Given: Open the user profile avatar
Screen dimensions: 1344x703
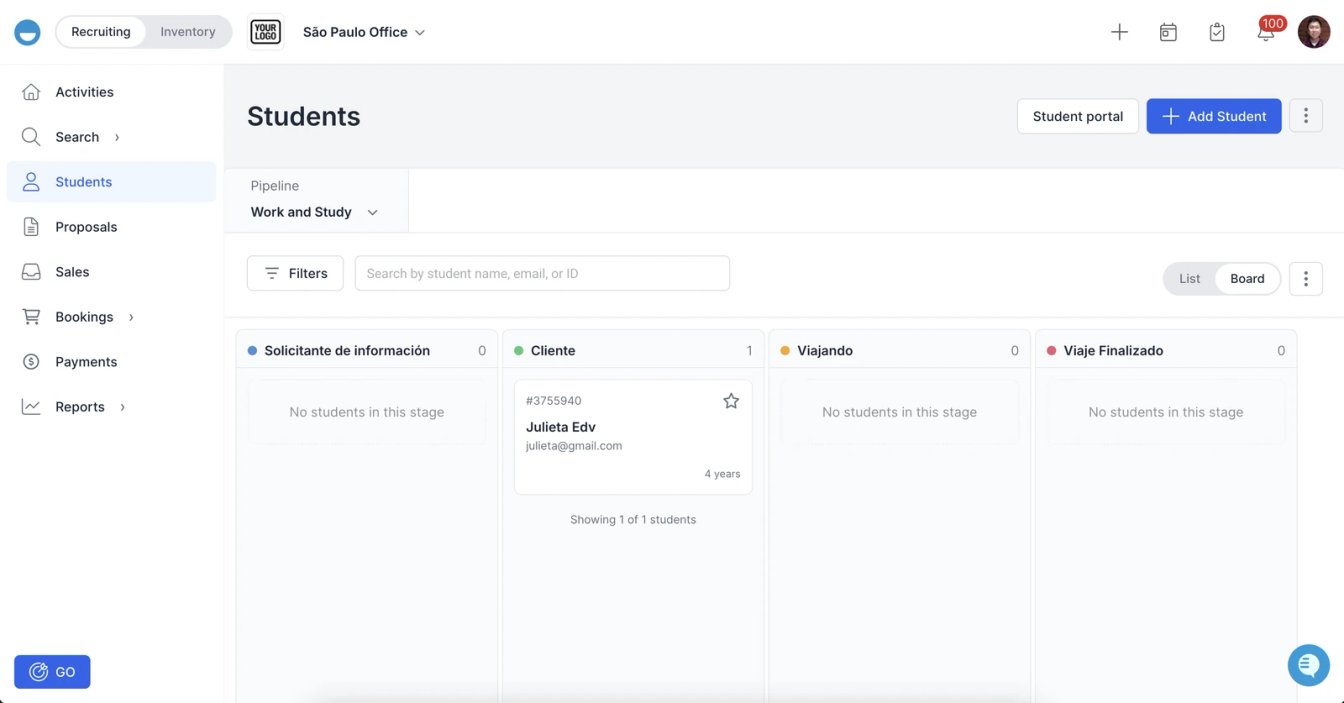Looking at the screenshot, I should (x=1314, y=32).
